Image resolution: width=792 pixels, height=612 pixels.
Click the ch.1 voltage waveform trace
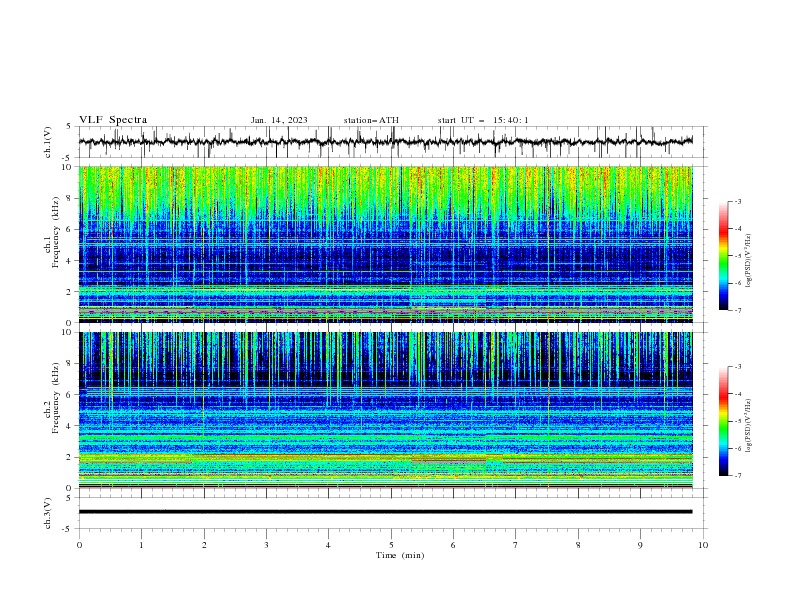tap(385, 142)
